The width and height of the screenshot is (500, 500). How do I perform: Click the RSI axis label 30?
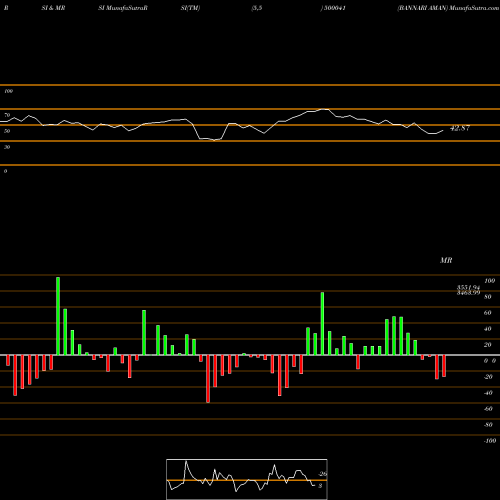click(7, 147)
